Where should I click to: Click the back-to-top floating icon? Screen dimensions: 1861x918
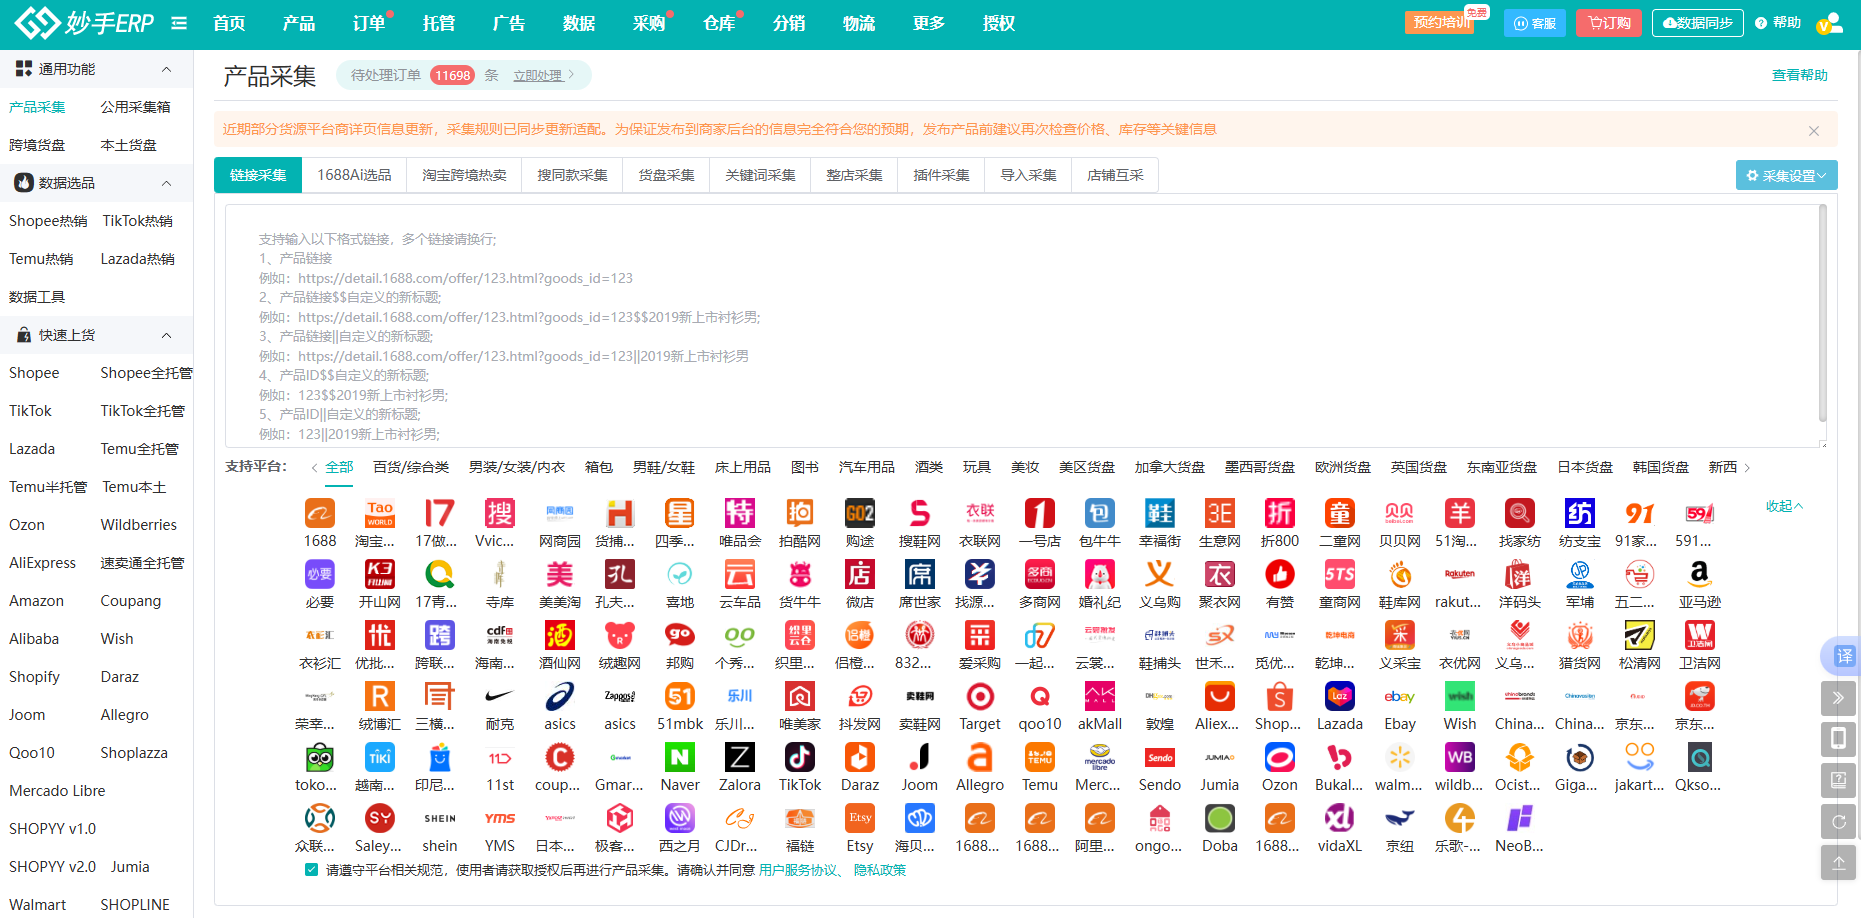click(x=1839, y=863)
